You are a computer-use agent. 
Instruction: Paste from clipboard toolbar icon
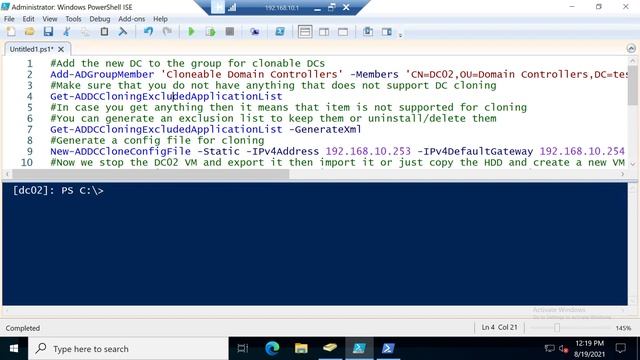[x=104, y=32]
